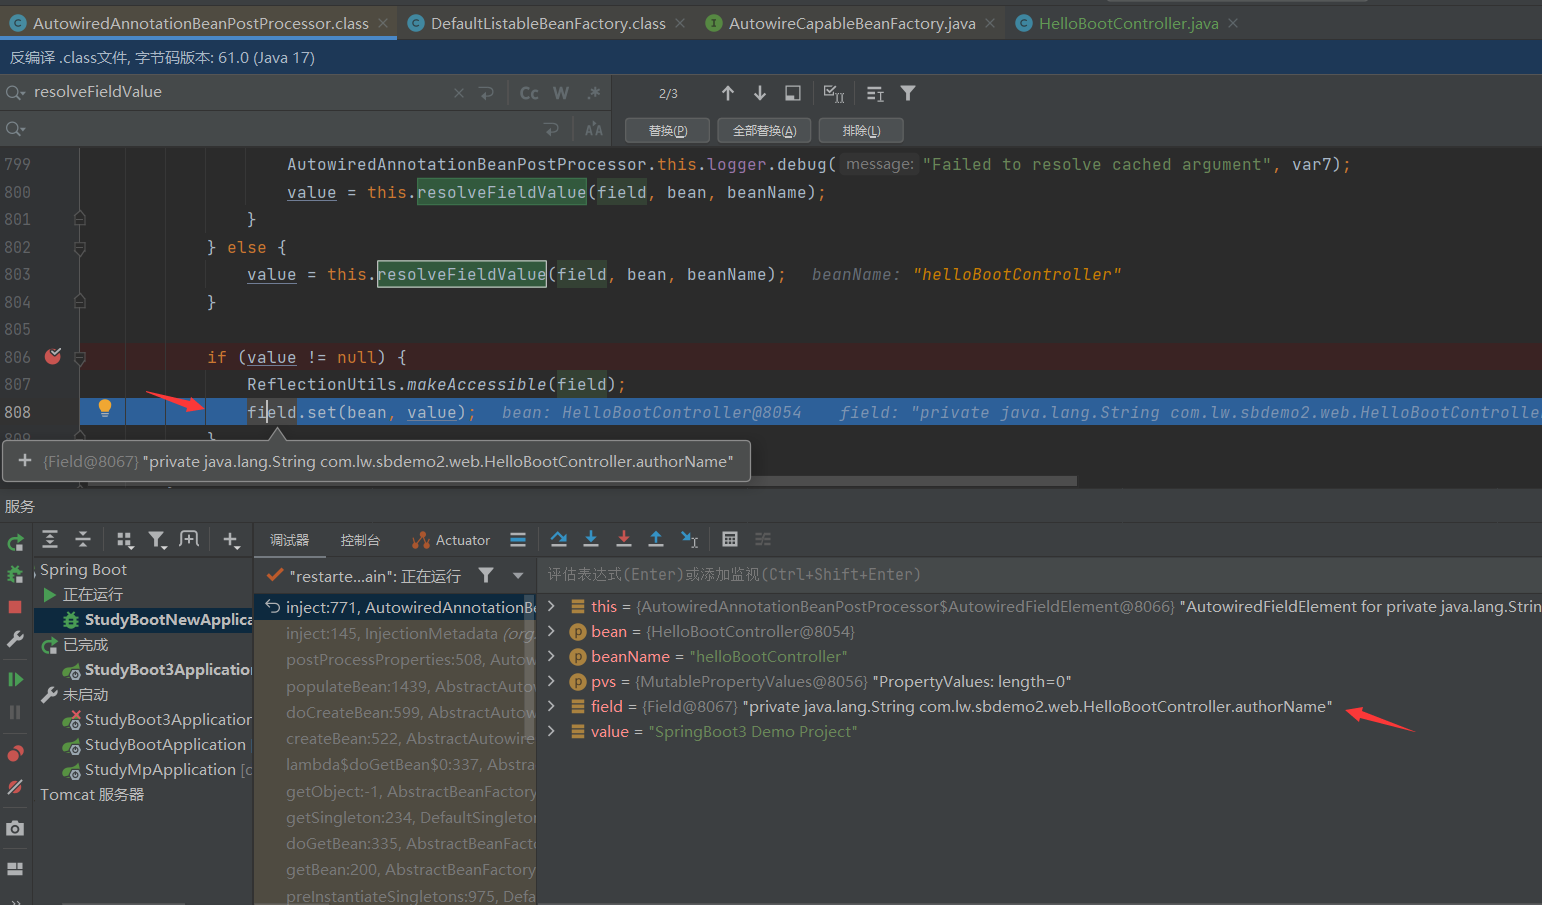Click Run to Cursor icon
Screen dimensions: 1542x905
click(690, 539)
